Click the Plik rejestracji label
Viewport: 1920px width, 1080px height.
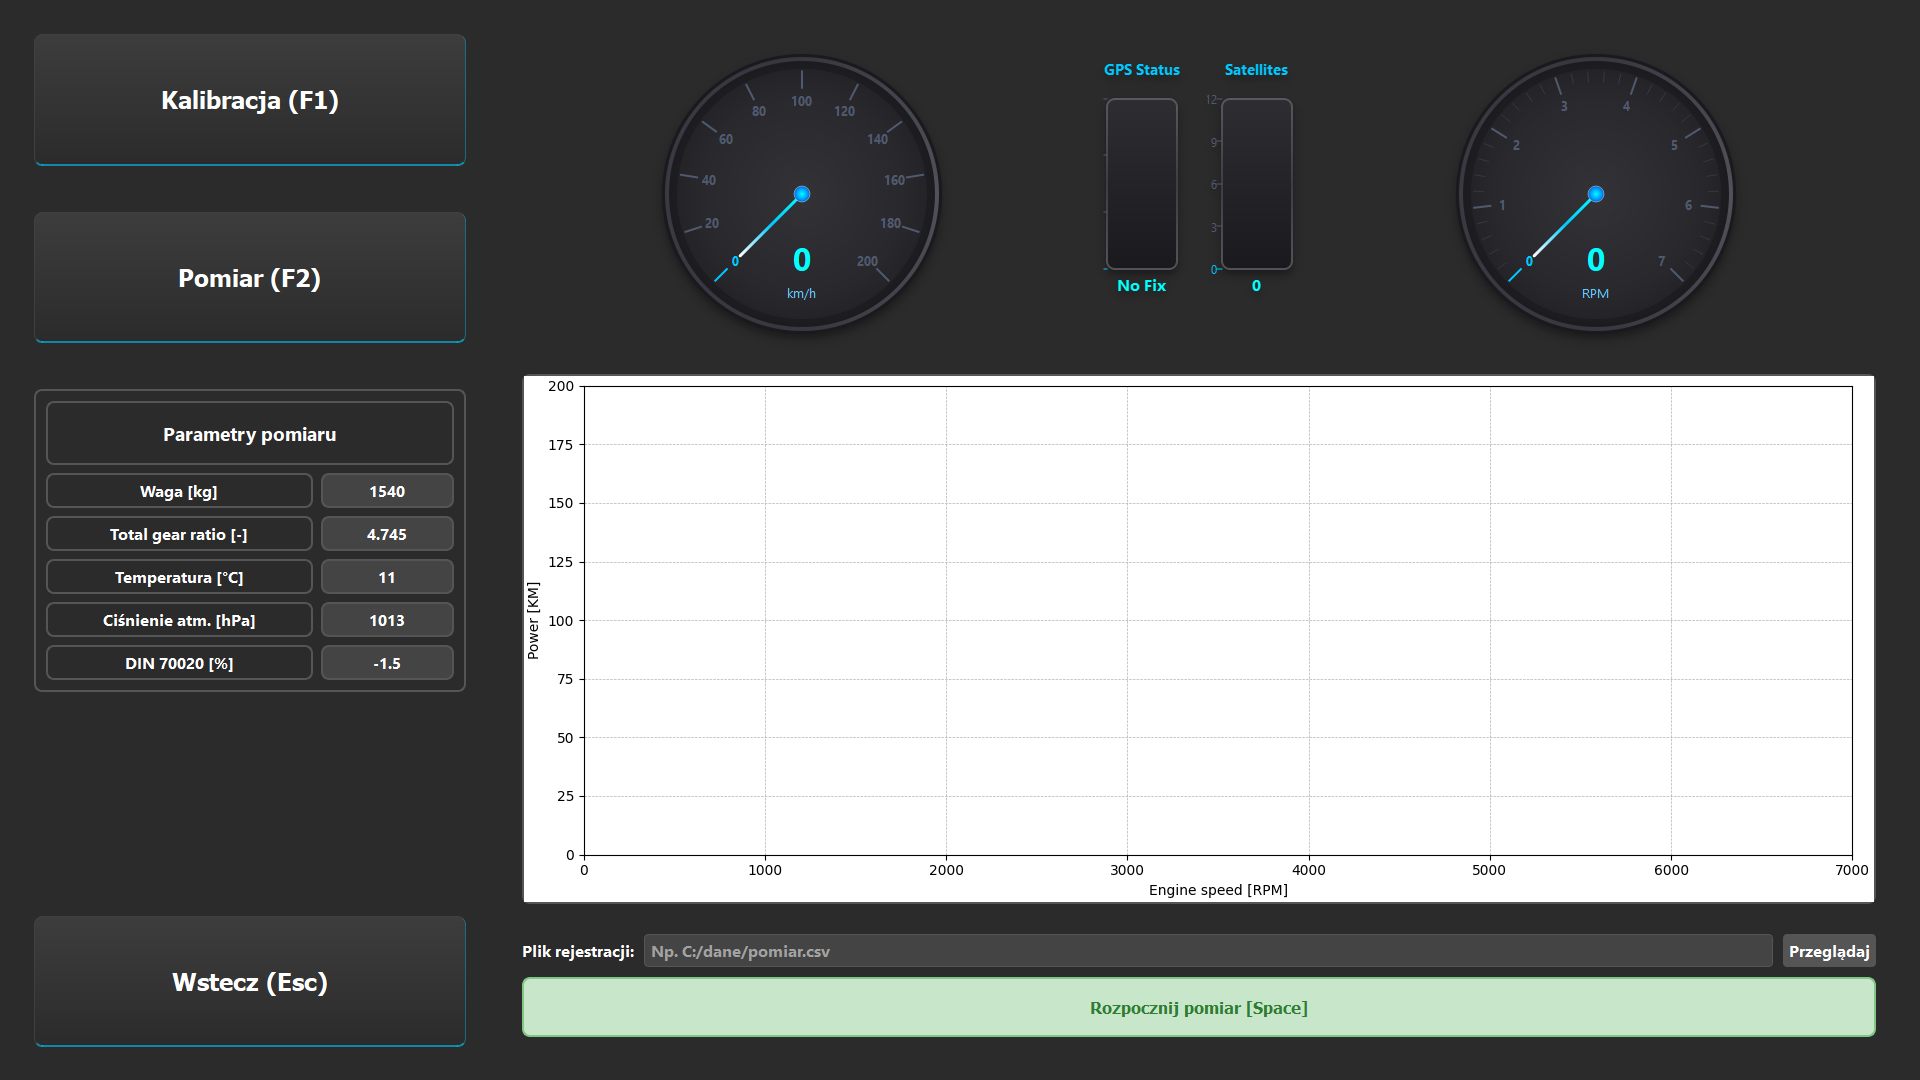[x=578, y=951]
